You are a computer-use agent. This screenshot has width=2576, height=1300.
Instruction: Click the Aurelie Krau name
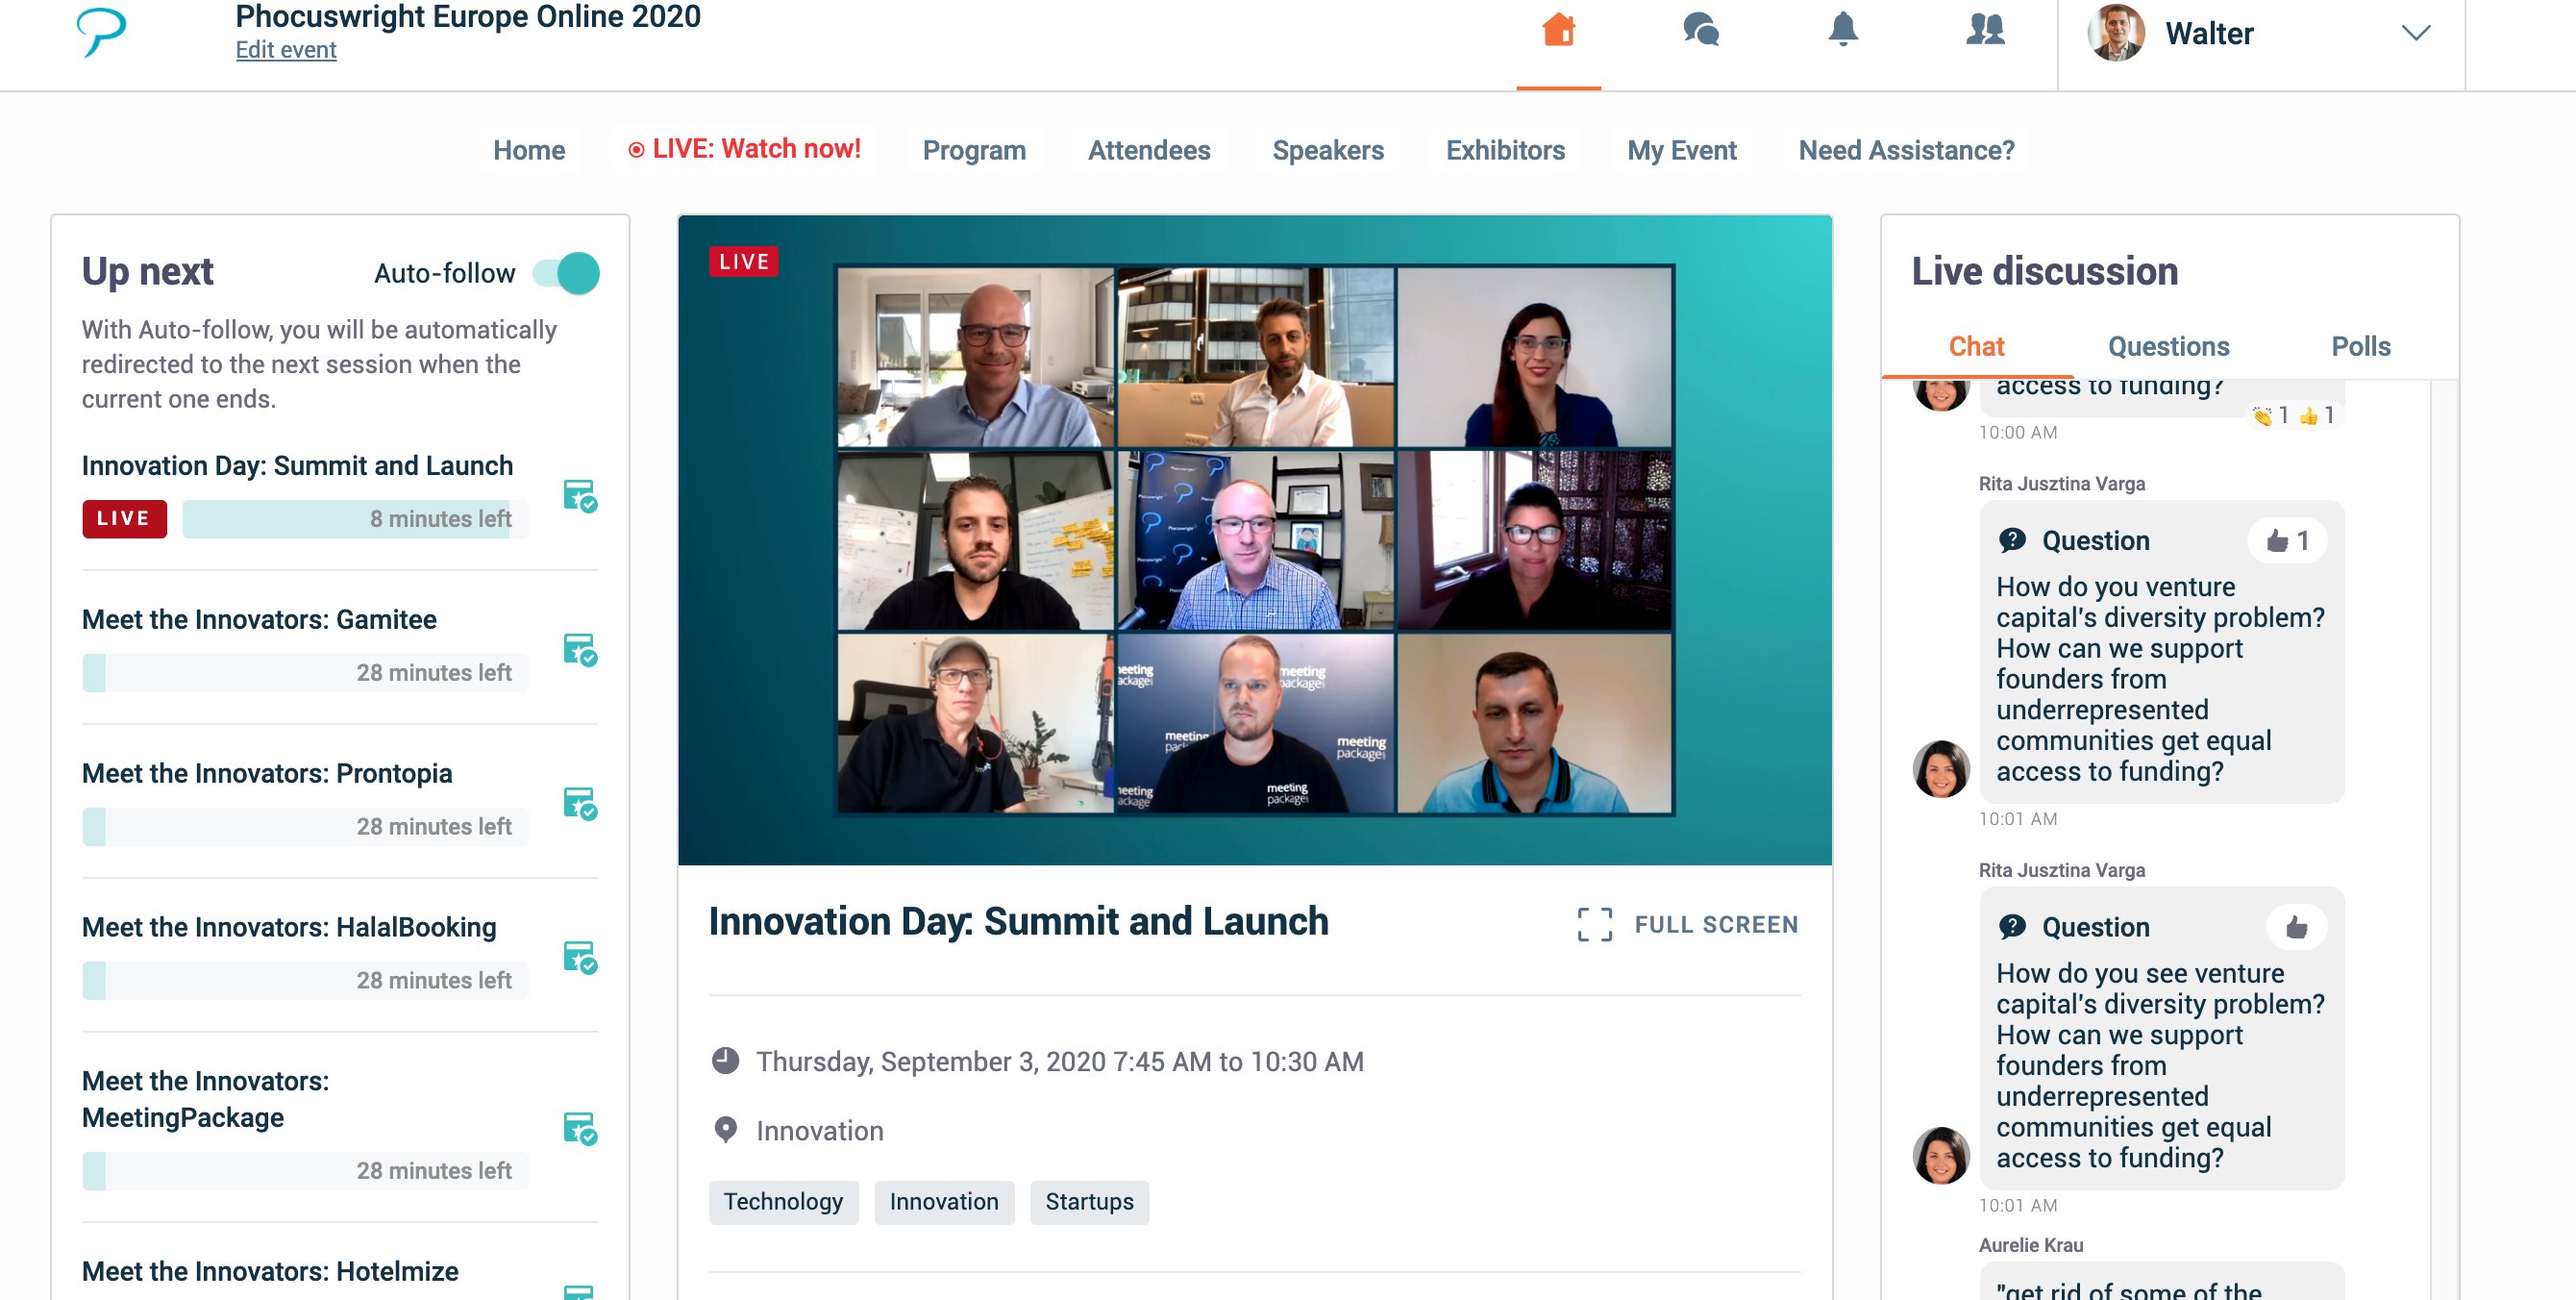point(2030,1246)
